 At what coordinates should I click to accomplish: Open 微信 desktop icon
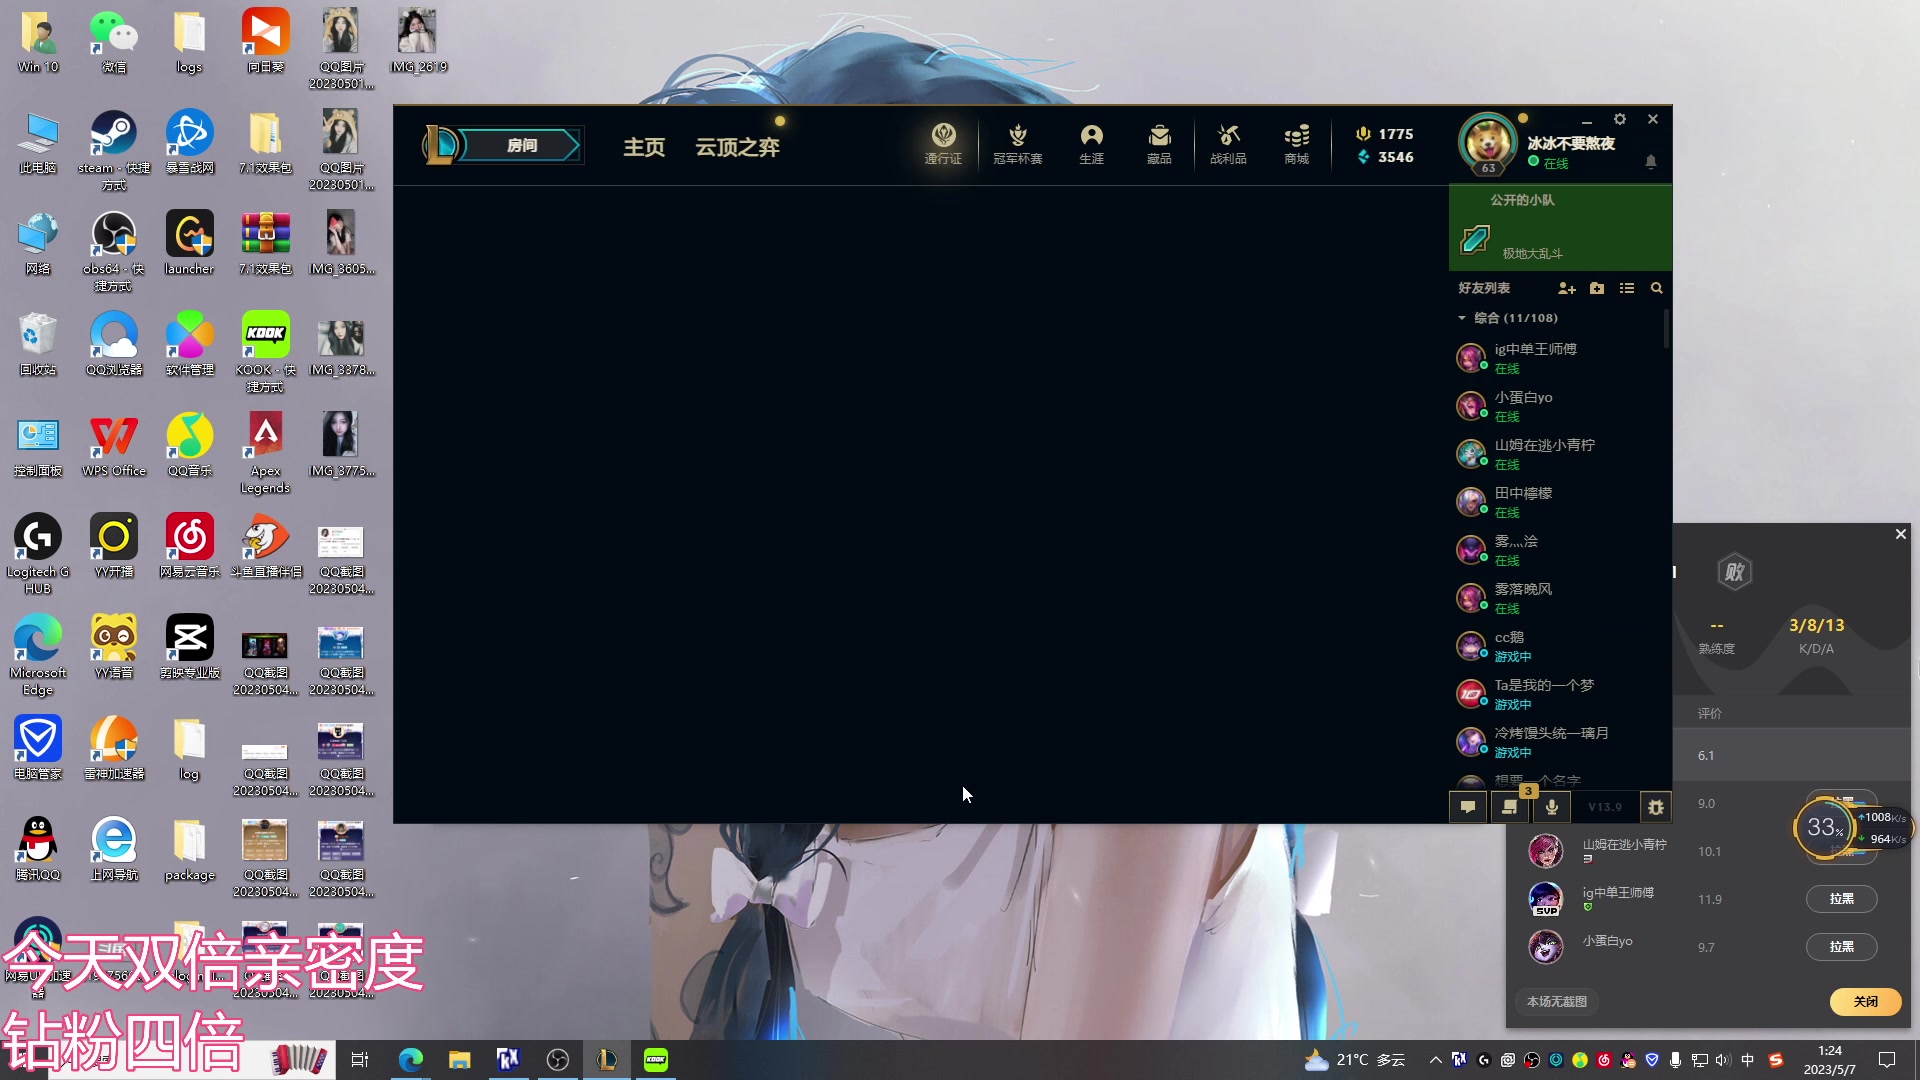click(113, 42)
